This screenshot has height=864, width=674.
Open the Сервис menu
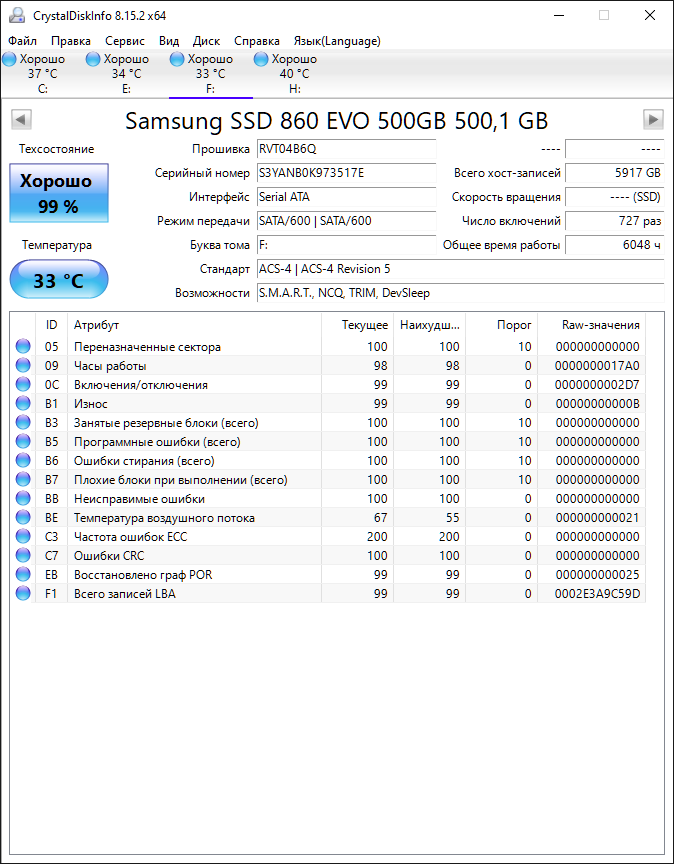125,41
